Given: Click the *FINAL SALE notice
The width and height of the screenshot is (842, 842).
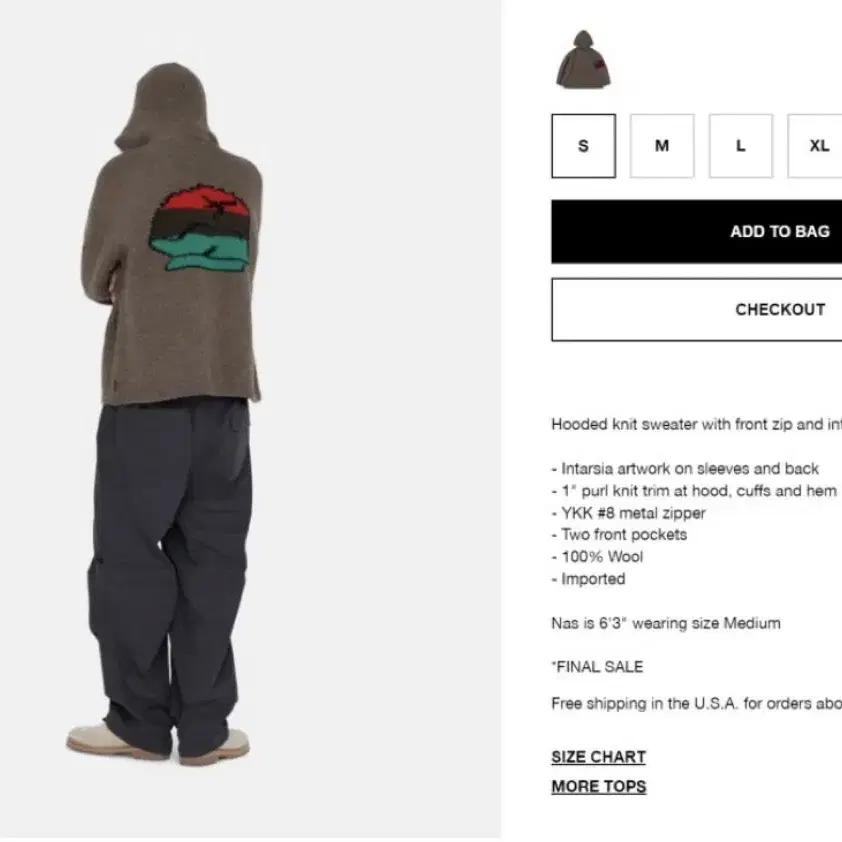Looking at the screenshot, I should click(x=597, y=667).
